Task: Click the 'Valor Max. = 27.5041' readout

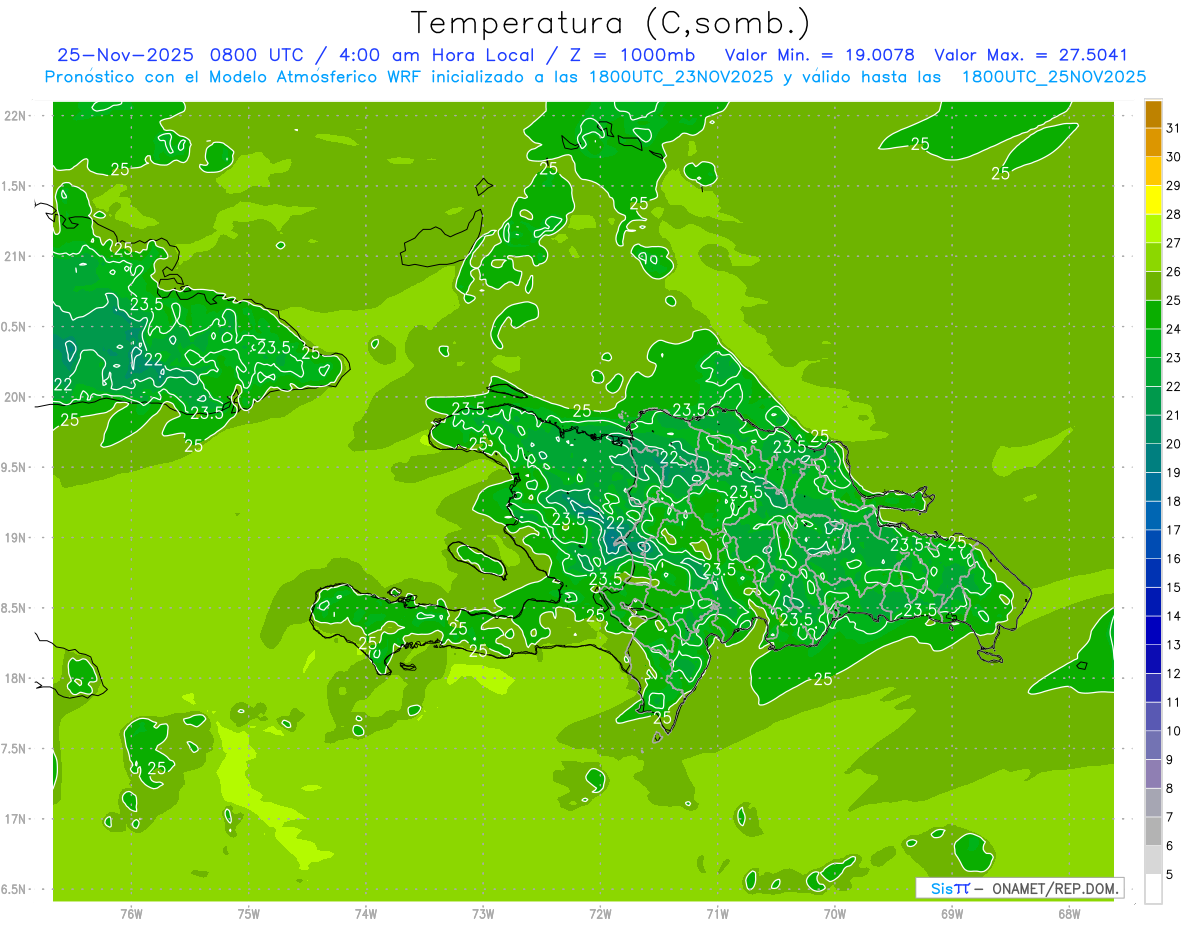Action: pyautogui.click(x=1031, y=56)
